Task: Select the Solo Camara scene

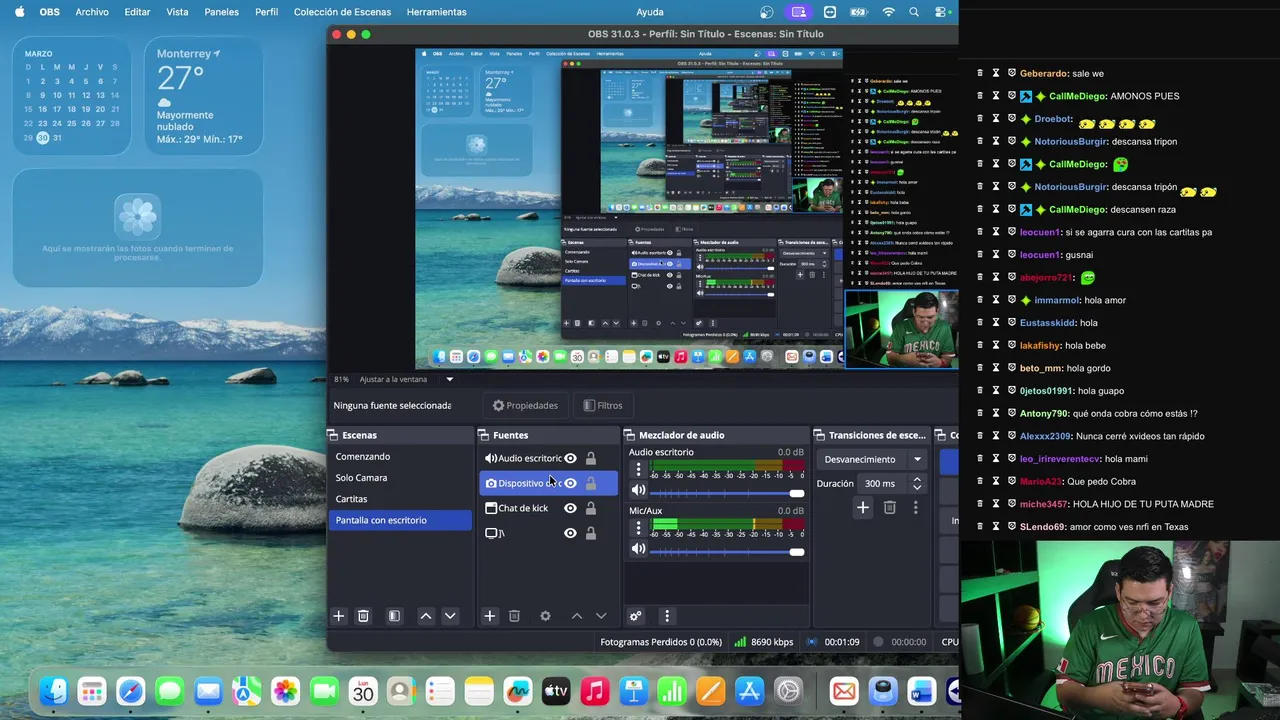Action: click(x=400, y=477)
